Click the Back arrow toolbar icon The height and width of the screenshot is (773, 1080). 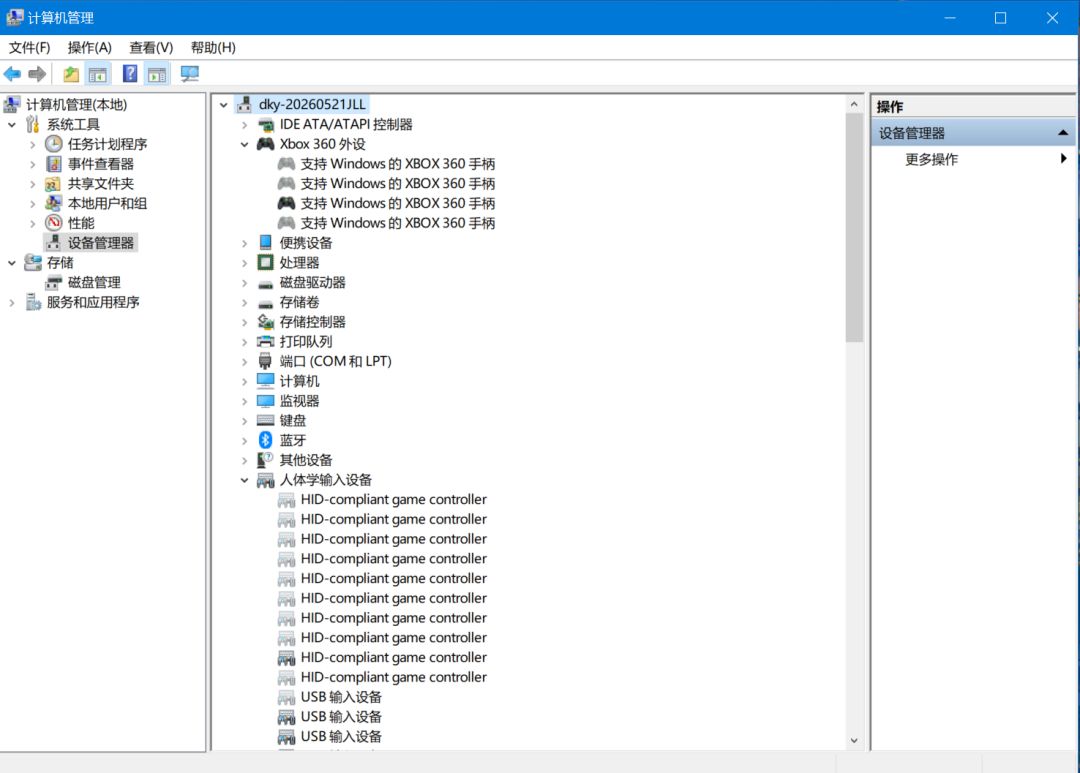[12, 74]
